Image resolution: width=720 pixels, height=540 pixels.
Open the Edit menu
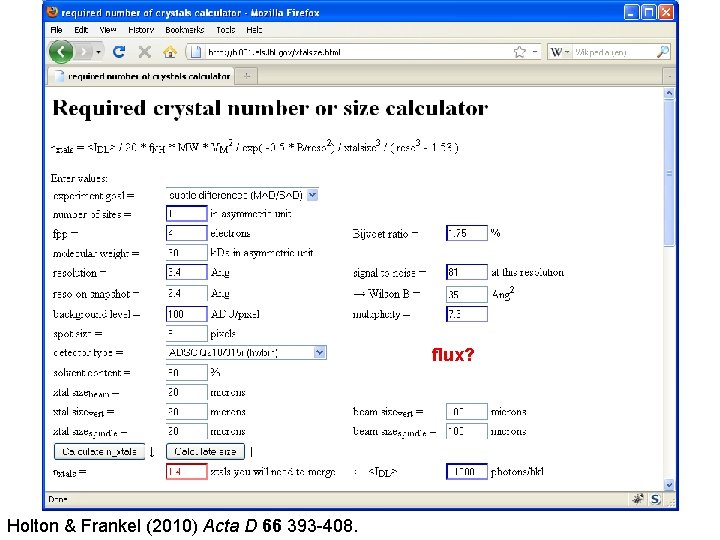[x=81, y=30]
